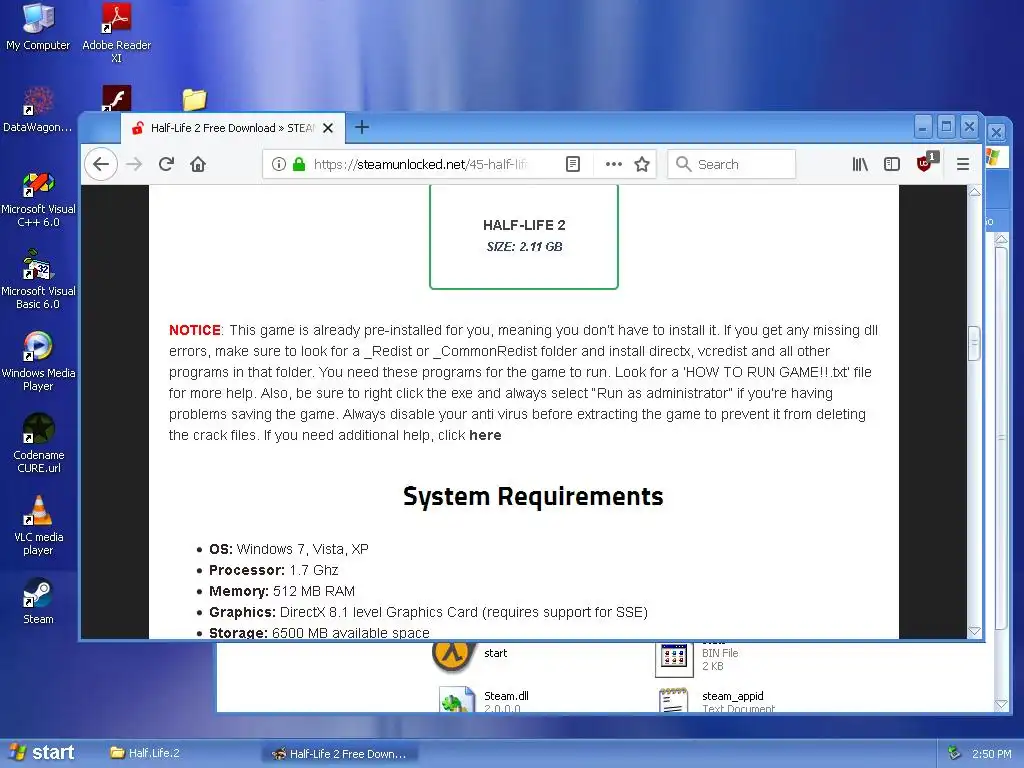Select the Half-Life 2 Free Download tab

coord(232,128)
